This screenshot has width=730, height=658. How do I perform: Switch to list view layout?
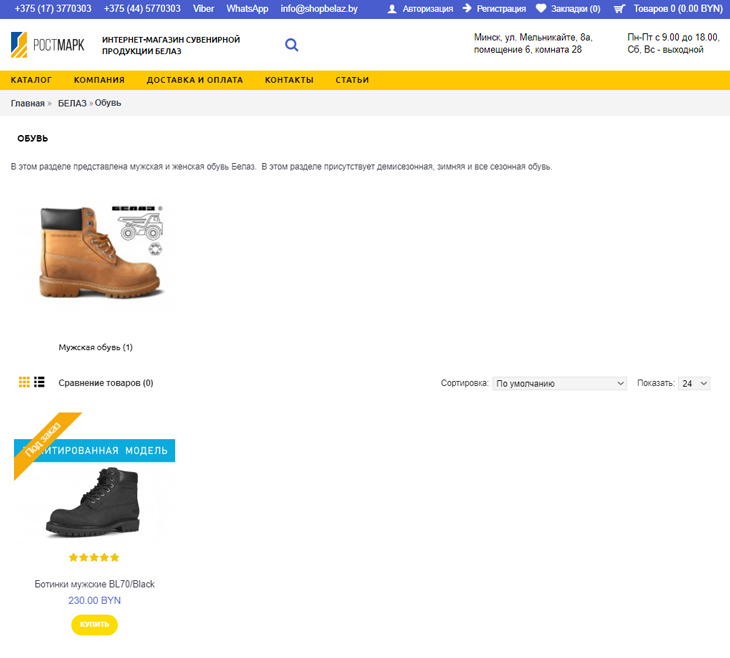(39, 382)
